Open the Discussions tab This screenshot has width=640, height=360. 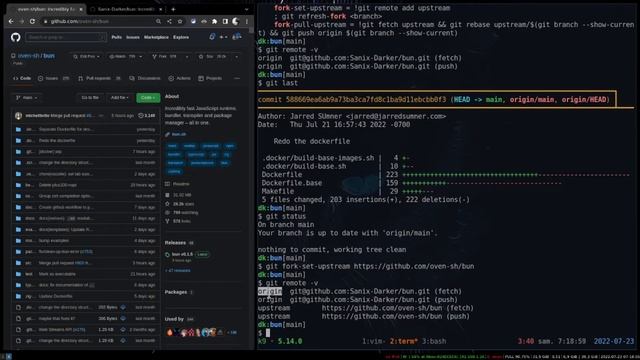145,78
